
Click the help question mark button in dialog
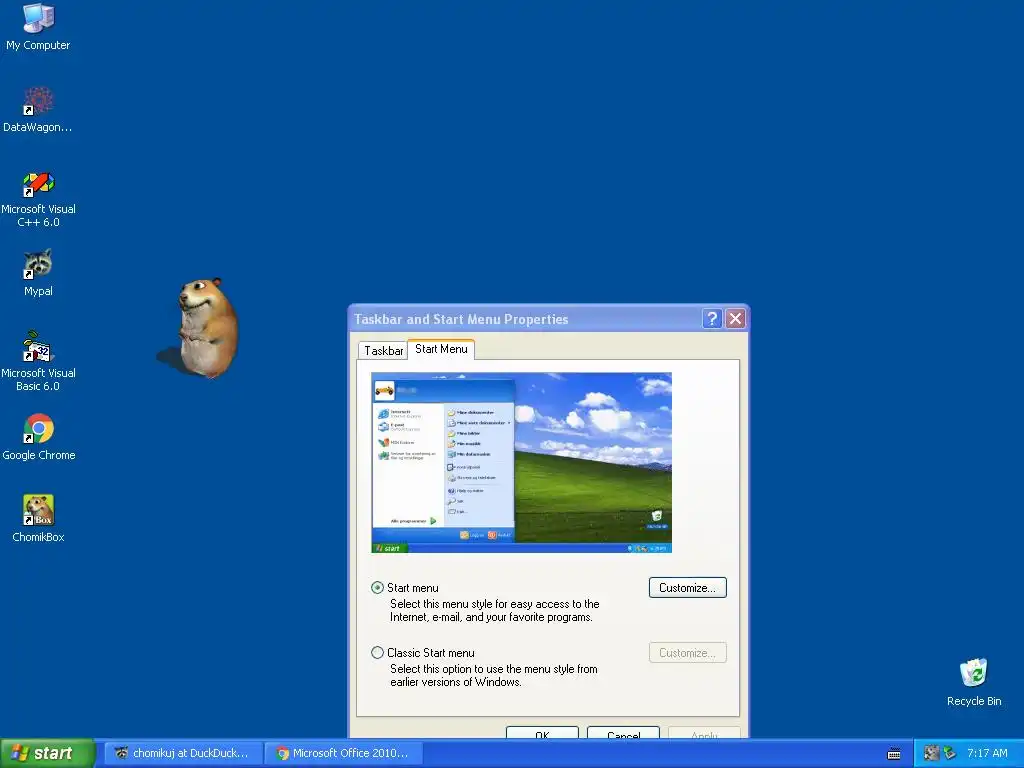(712, 319)
